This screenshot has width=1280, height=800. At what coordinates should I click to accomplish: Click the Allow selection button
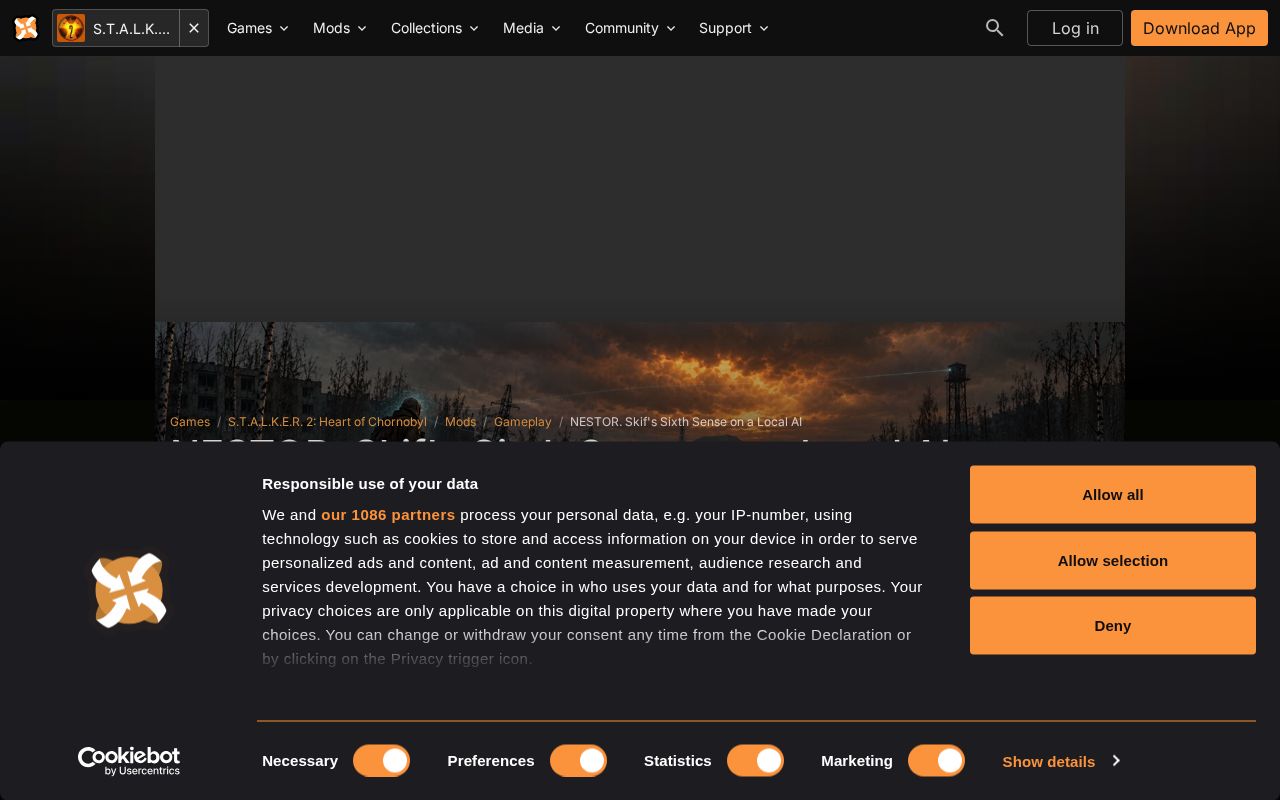[x=1113, y=560]
